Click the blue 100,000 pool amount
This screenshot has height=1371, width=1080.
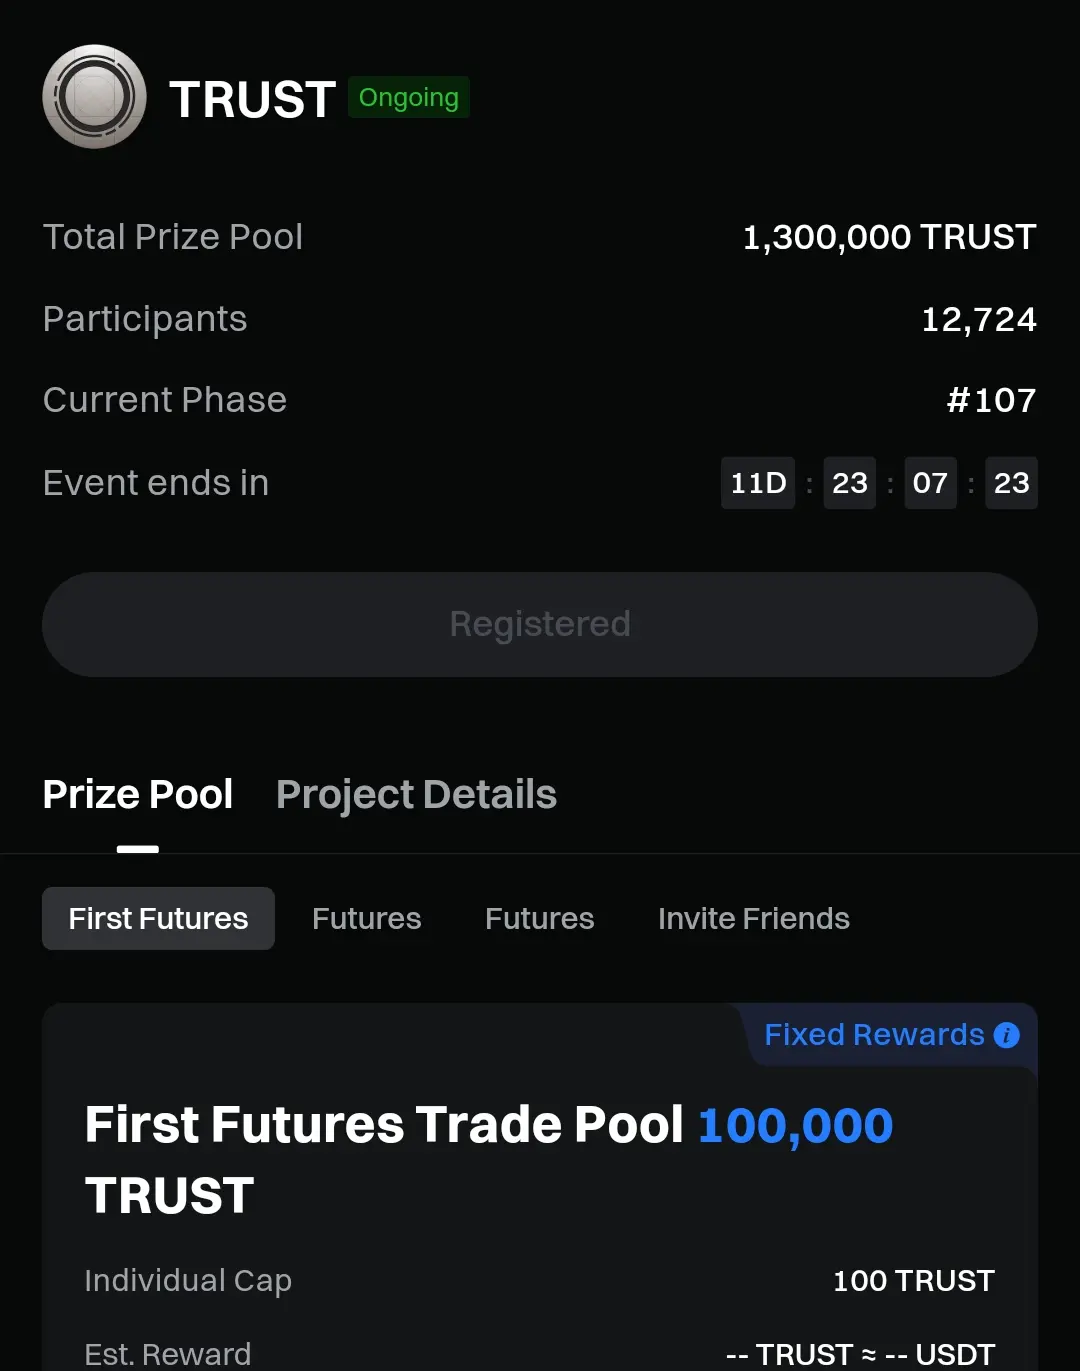795,1126
